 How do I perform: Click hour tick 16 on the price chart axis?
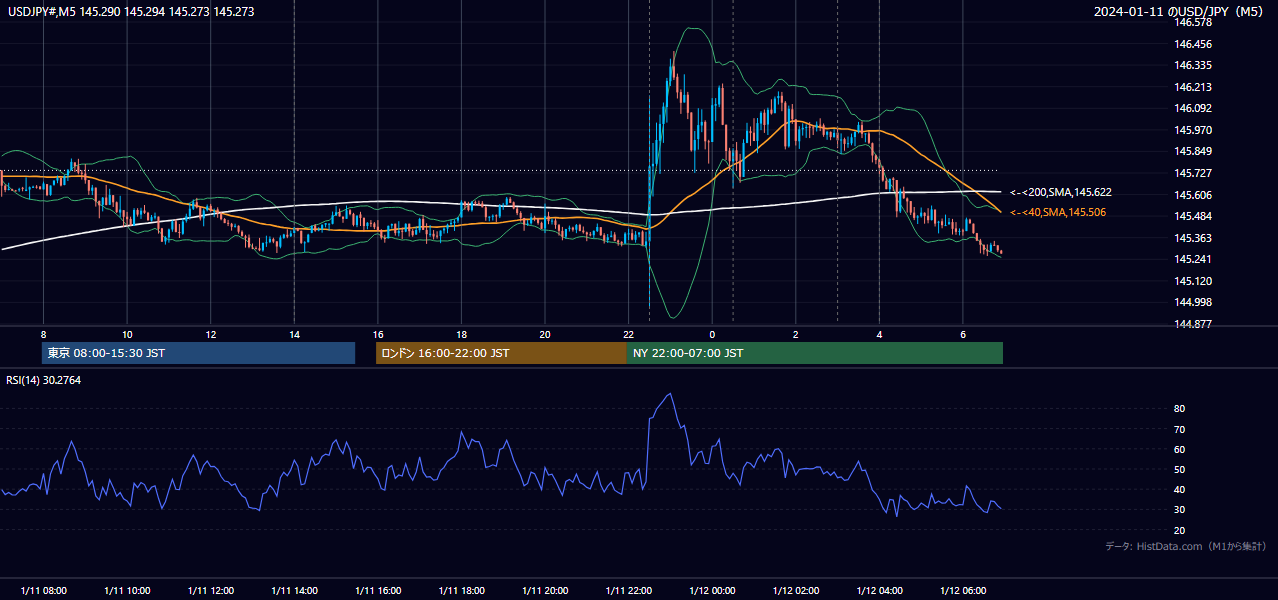[x=378, y=334]
